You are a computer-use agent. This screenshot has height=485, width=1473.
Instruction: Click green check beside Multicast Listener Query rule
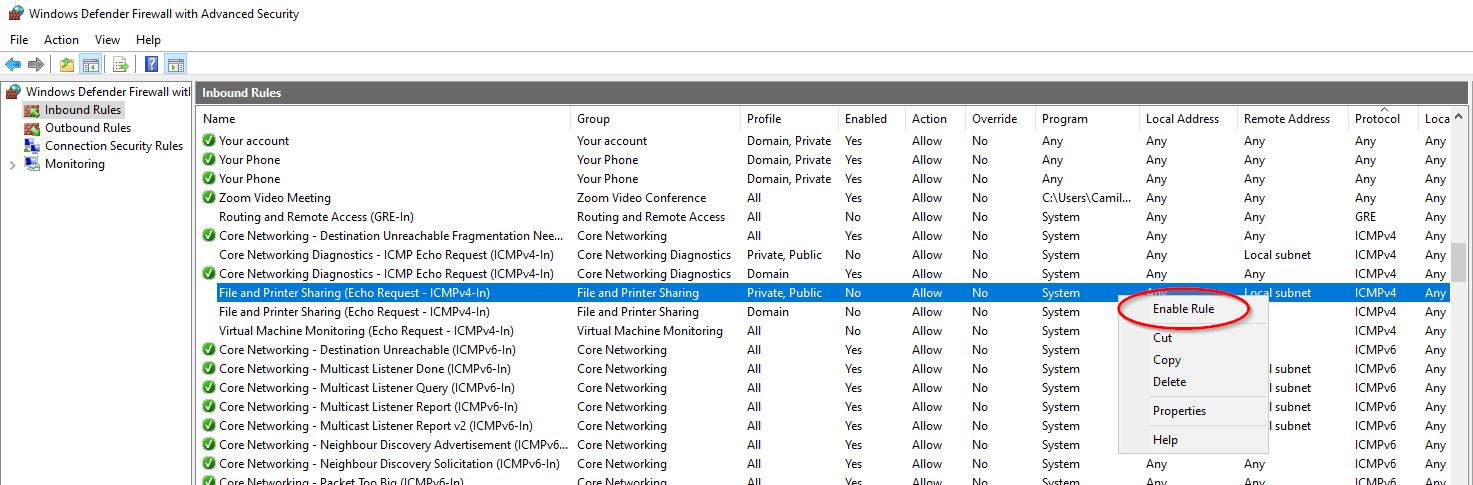point(209,388)
